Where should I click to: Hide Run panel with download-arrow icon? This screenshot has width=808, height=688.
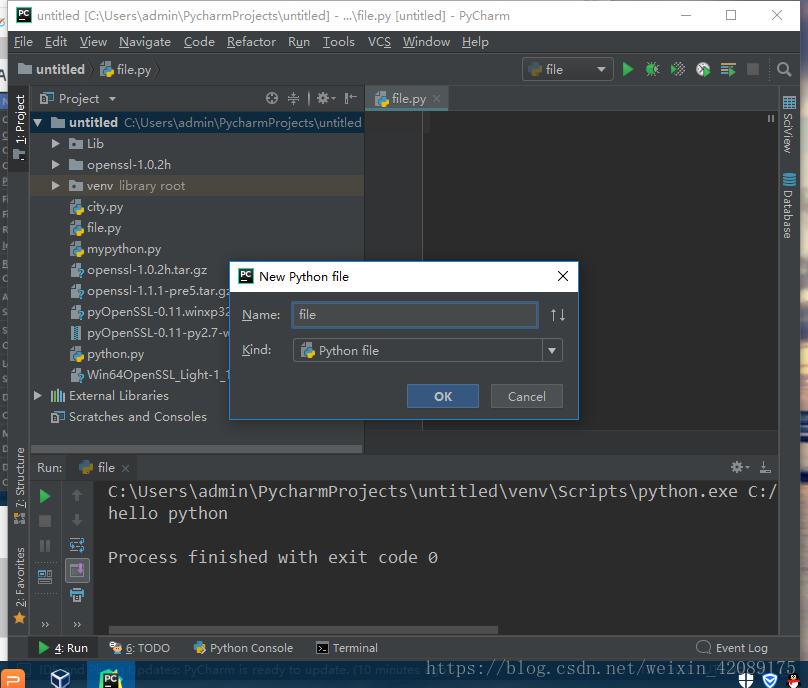765,467
